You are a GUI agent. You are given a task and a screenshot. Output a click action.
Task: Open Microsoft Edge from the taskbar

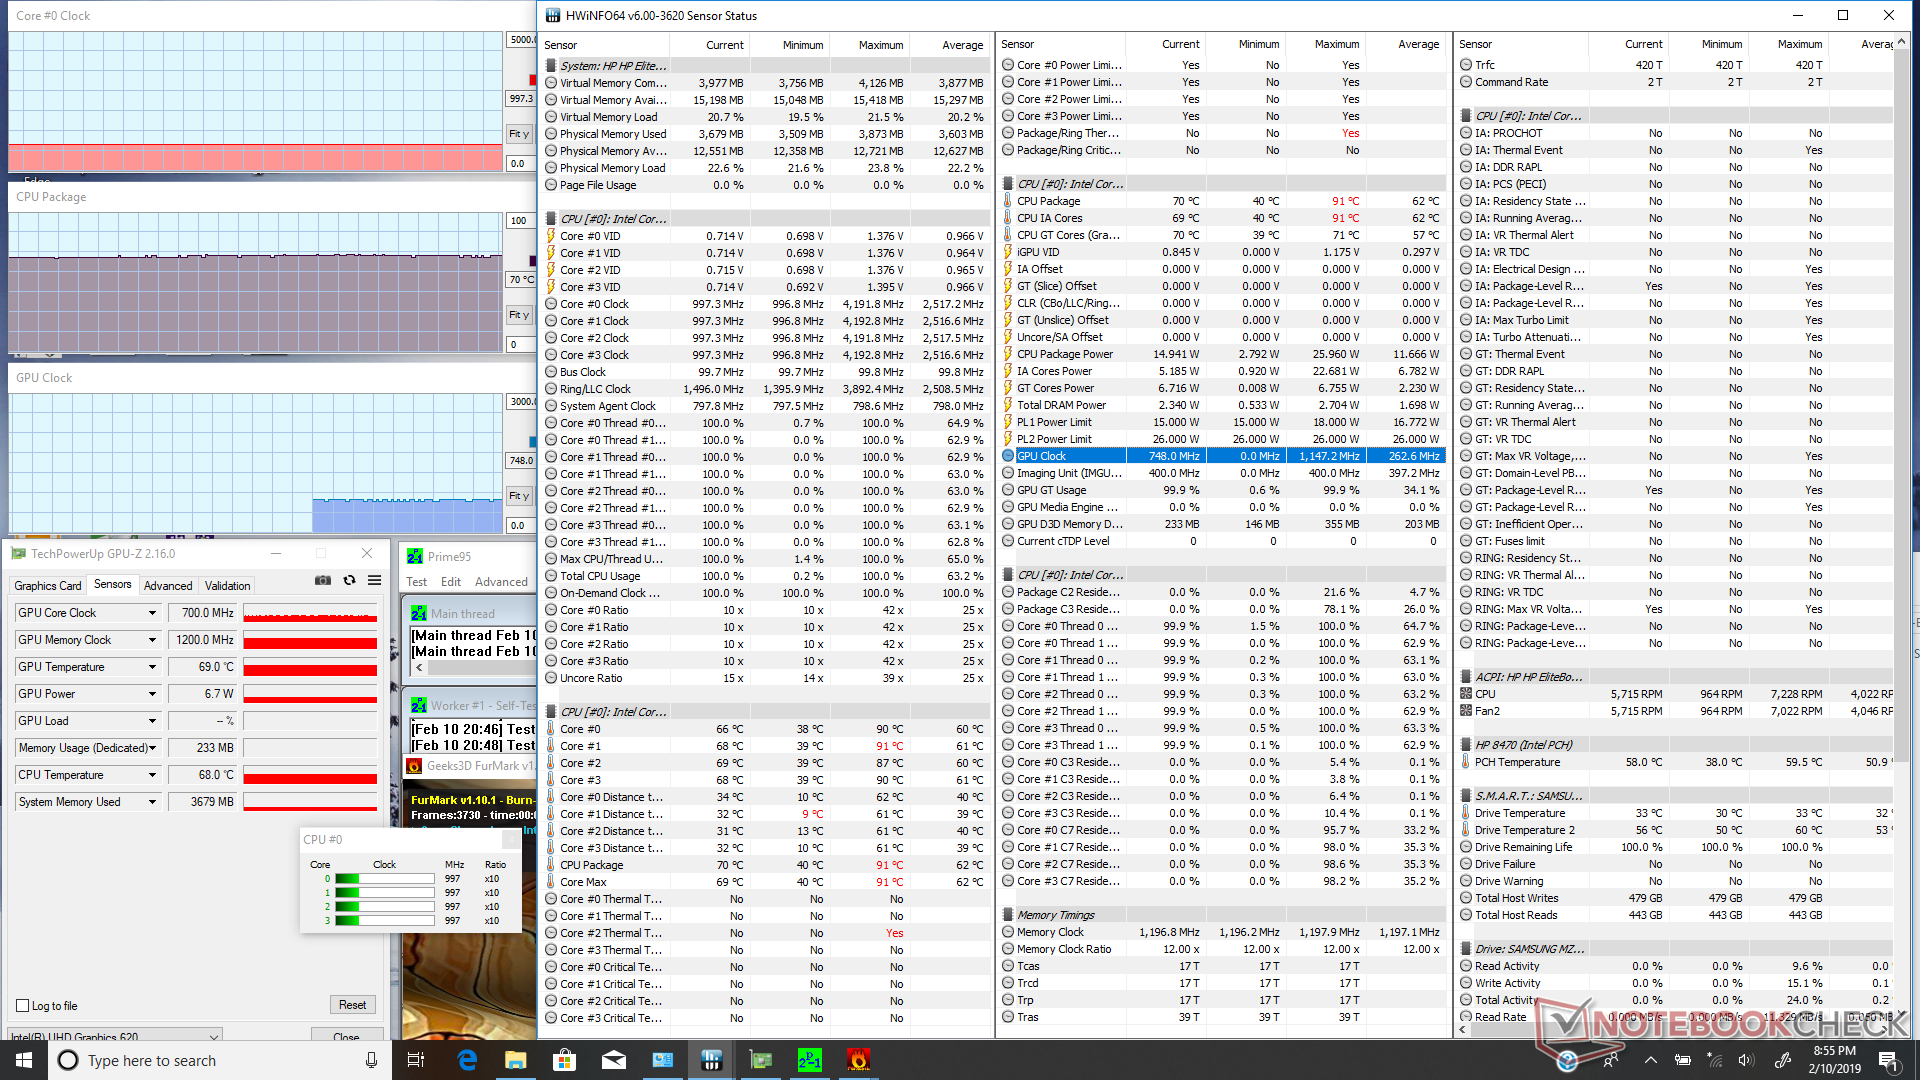pos(467,1060)
